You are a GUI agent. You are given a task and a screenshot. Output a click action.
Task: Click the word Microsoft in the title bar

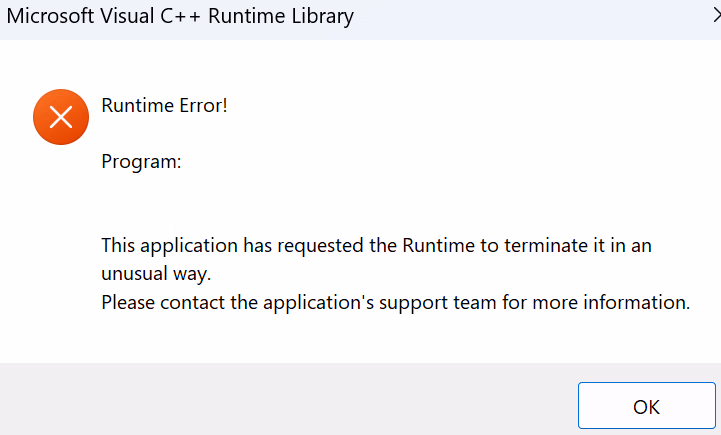pyautogui.click(x=50, y=16)
